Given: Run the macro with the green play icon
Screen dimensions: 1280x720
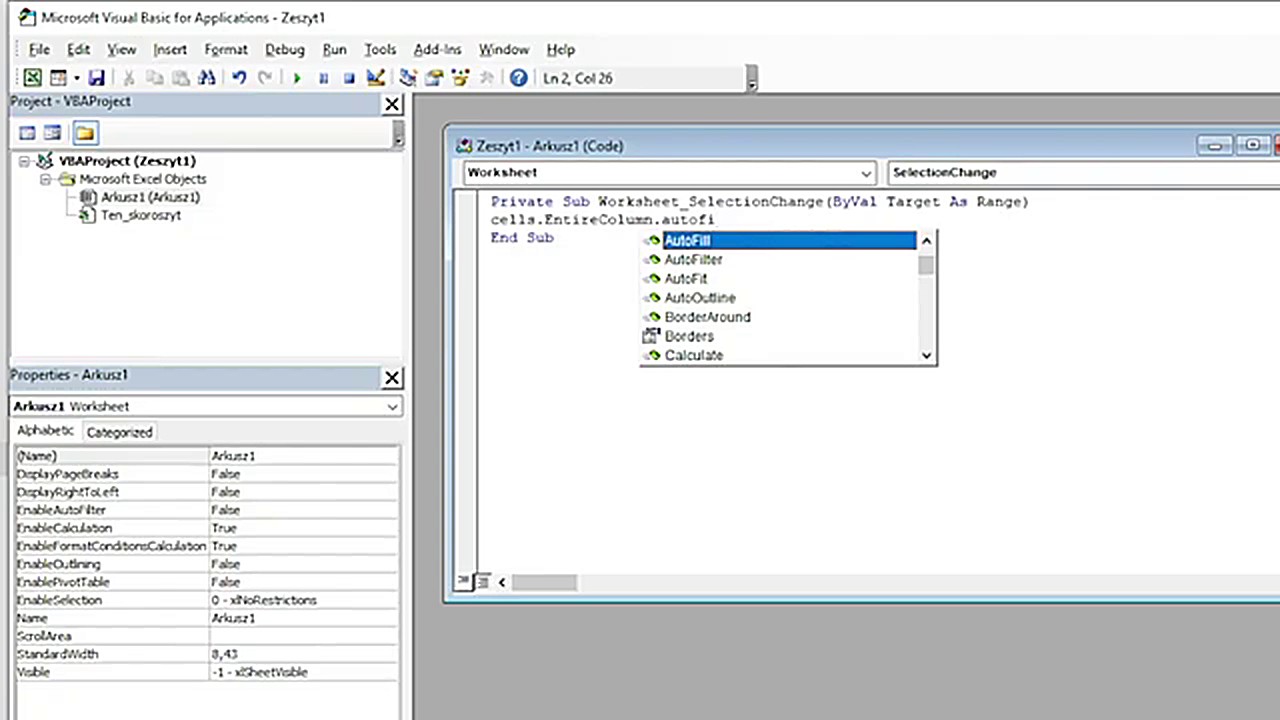Looking at the screenshot, I should tap(297, 78).
